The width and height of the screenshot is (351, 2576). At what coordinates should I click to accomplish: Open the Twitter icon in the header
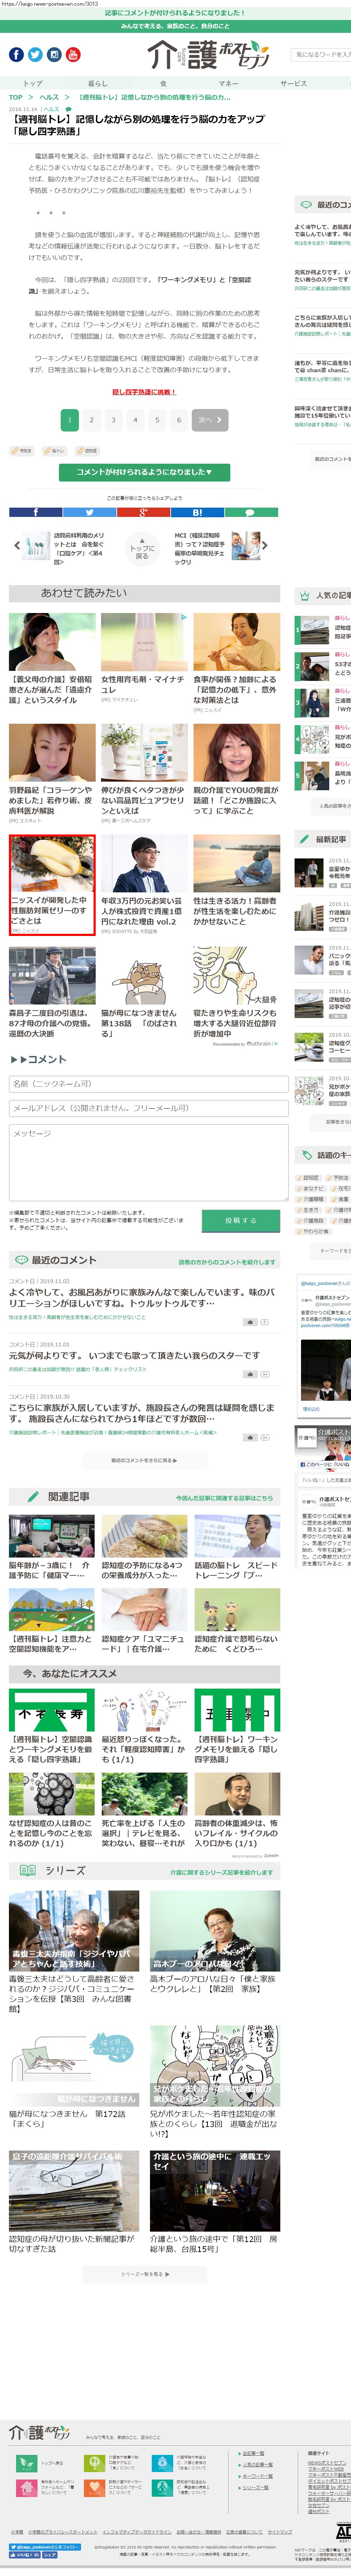point(35,54)
